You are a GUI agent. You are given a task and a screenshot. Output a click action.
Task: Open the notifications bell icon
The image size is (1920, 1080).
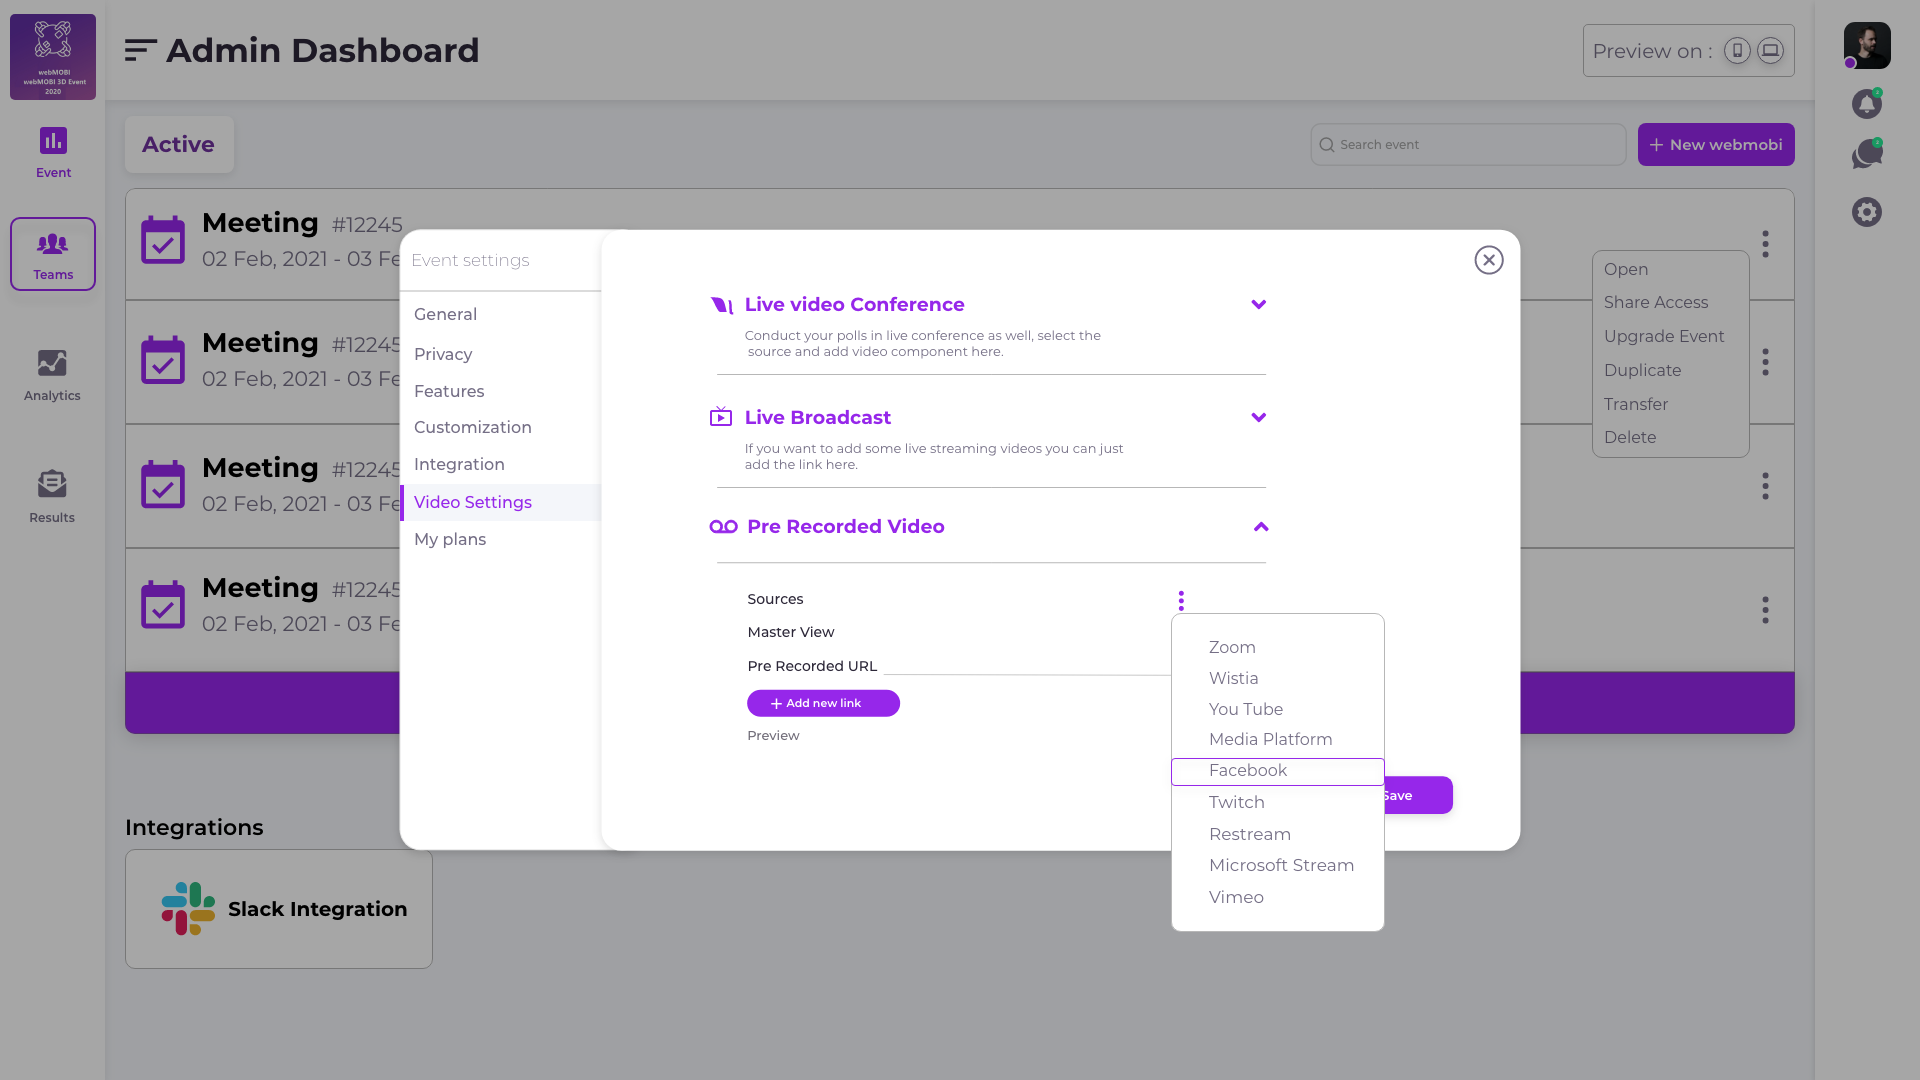(1866, 104)
